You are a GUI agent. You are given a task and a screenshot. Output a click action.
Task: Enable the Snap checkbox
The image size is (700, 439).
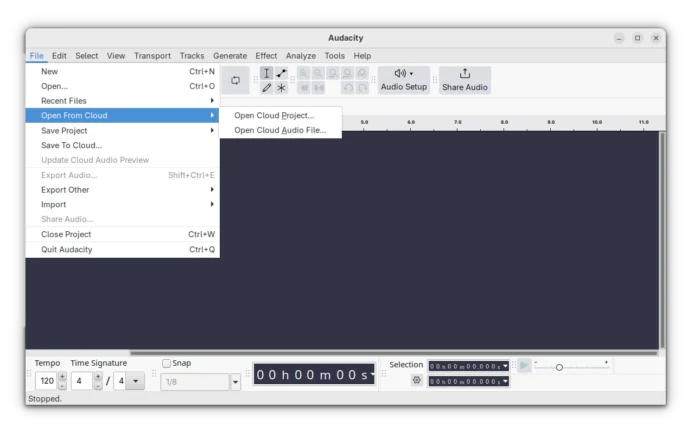pyautogui.click(x=167, y=363)
